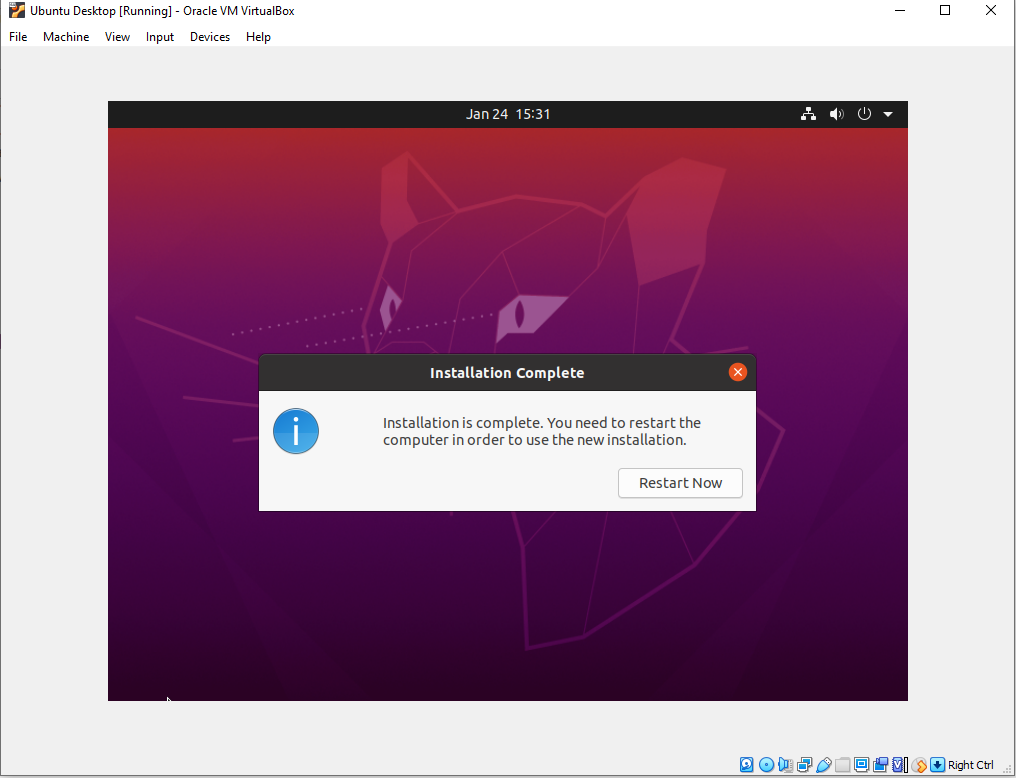This screenshot has width=1016, height=778.
Task: Expand the Ubuntu system menu arrow
Action: coord(888,115)
